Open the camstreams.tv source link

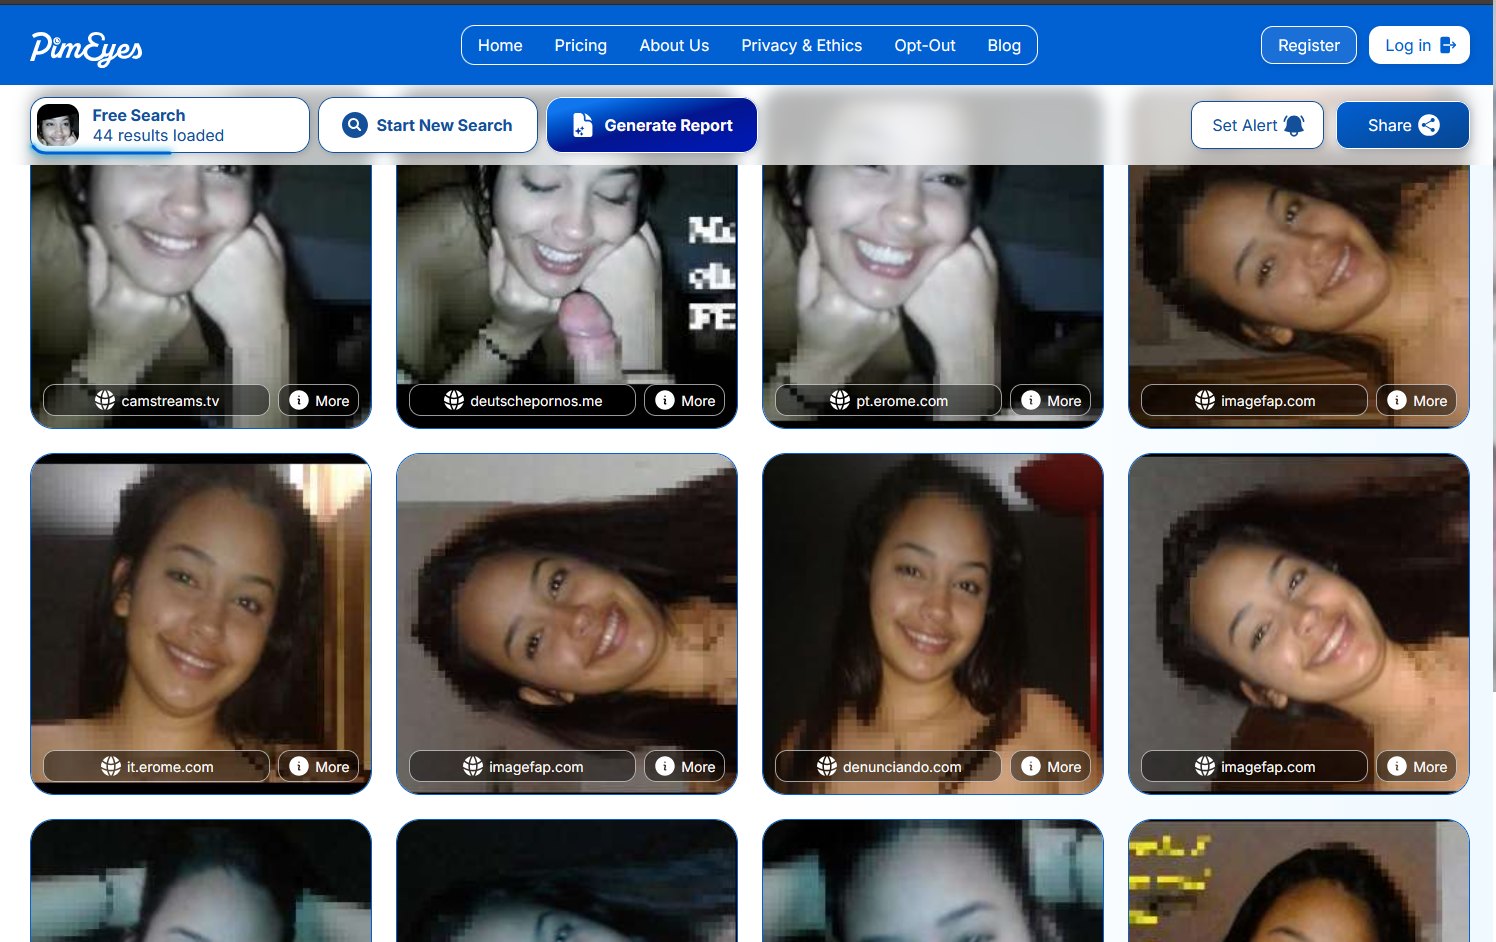pos(157,400)
